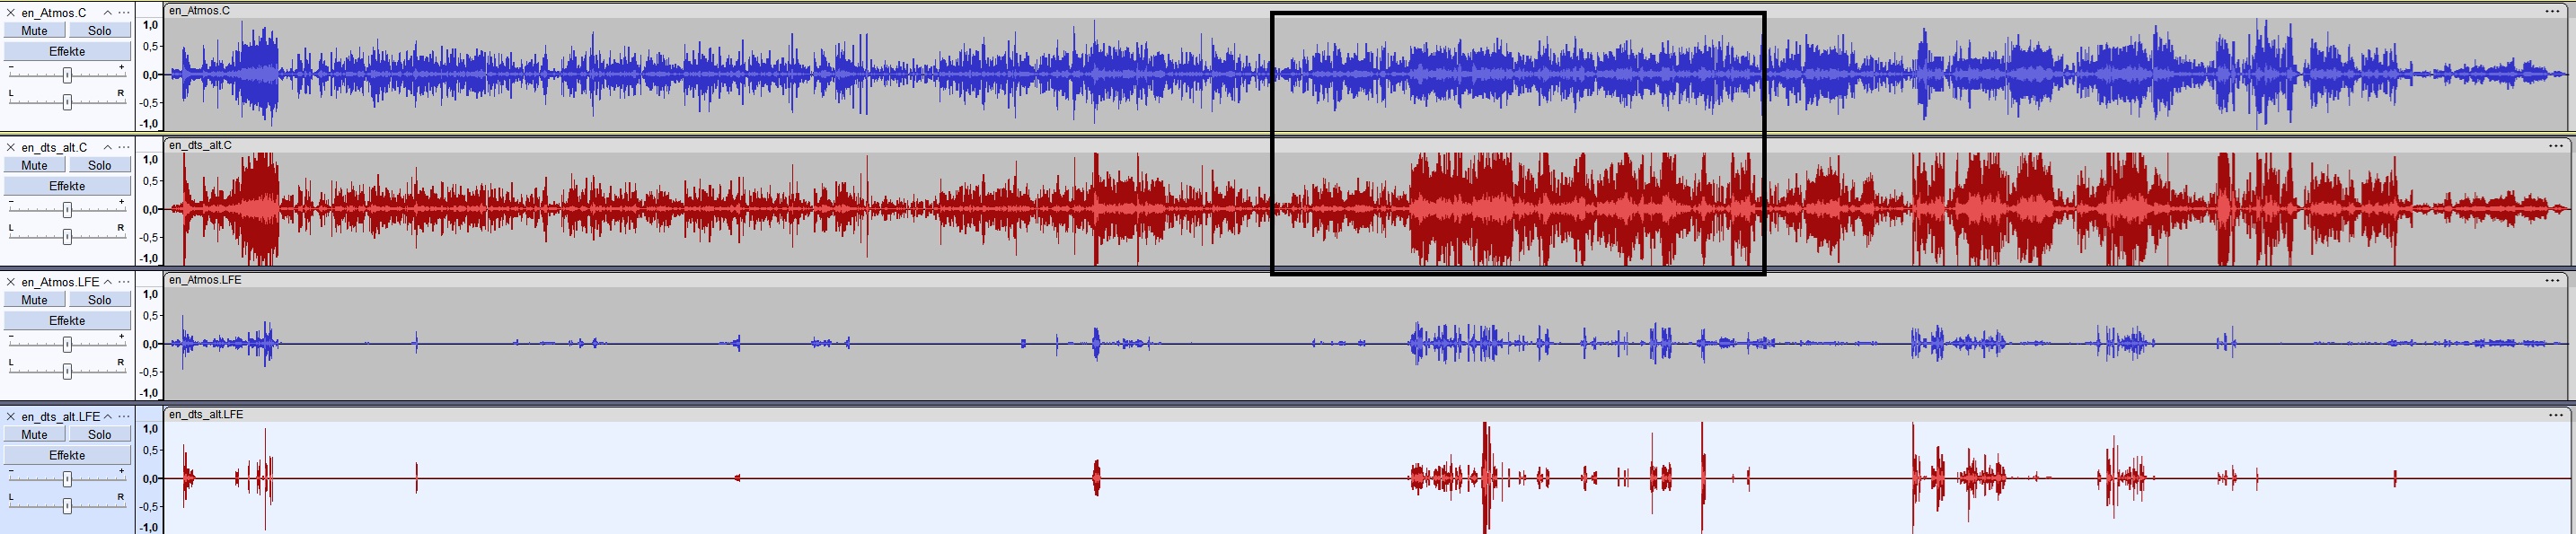Solo the en_dts_alt.C track
This screenshot has height=534, width=2576.
99,165
